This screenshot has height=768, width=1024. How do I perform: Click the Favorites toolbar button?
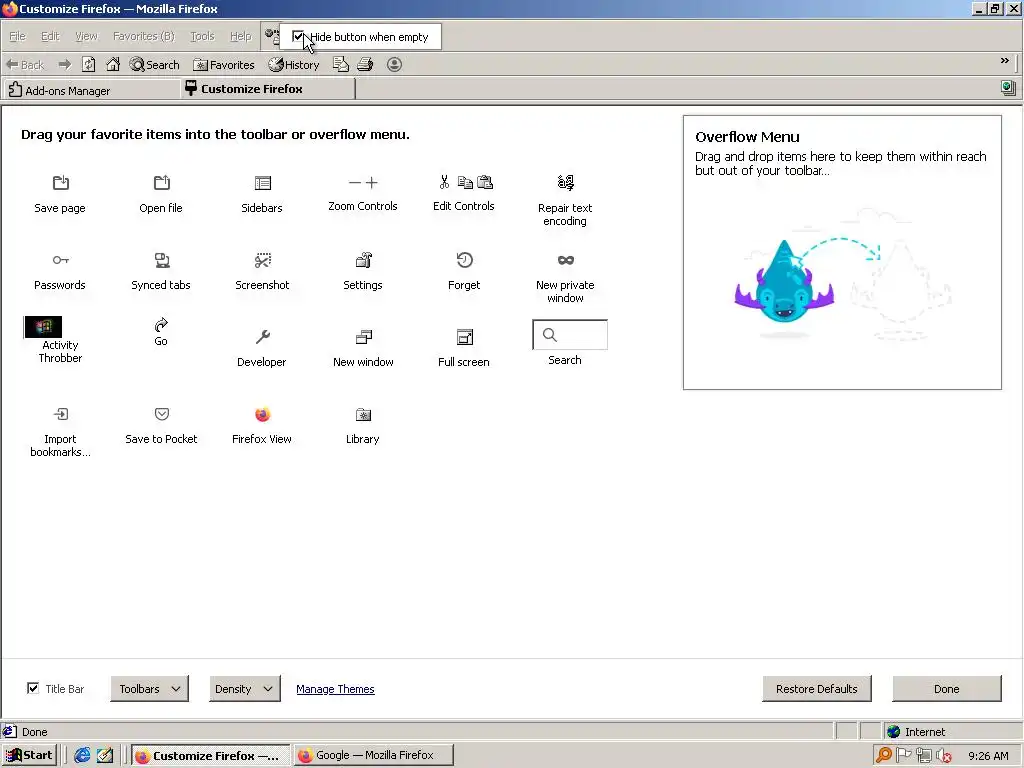[x=224, y=65]
